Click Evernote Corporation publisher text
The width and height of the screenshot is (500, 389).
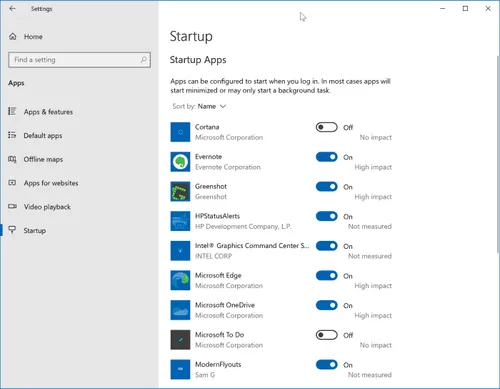pyautogui.click(x=228, y=167)
